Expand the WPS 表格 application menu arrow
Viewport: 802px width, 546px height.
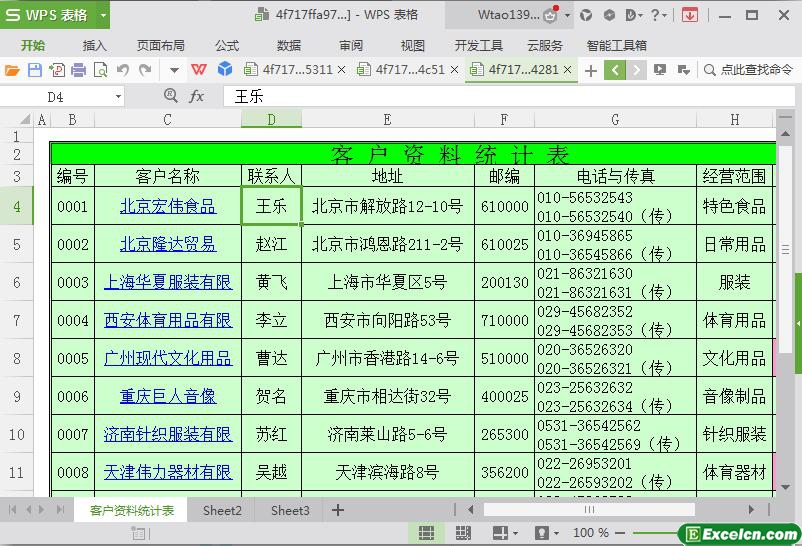(103, 15)
